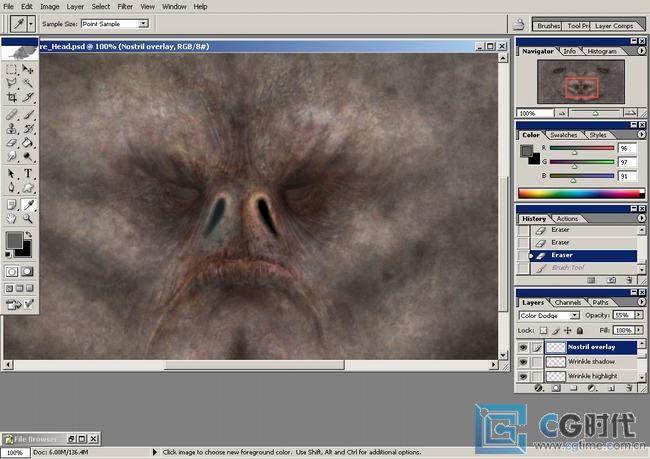Select the Hand tool

[x=12, y=219]
